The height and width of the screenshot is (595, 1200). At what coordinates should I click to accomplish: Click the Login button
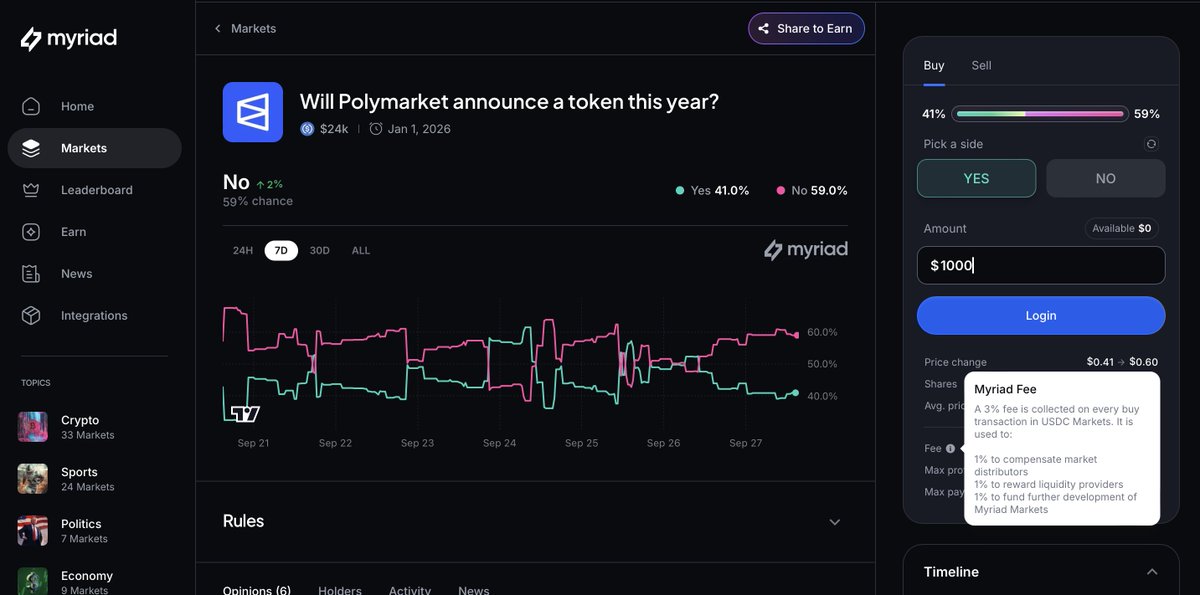tap(1041, 315)
